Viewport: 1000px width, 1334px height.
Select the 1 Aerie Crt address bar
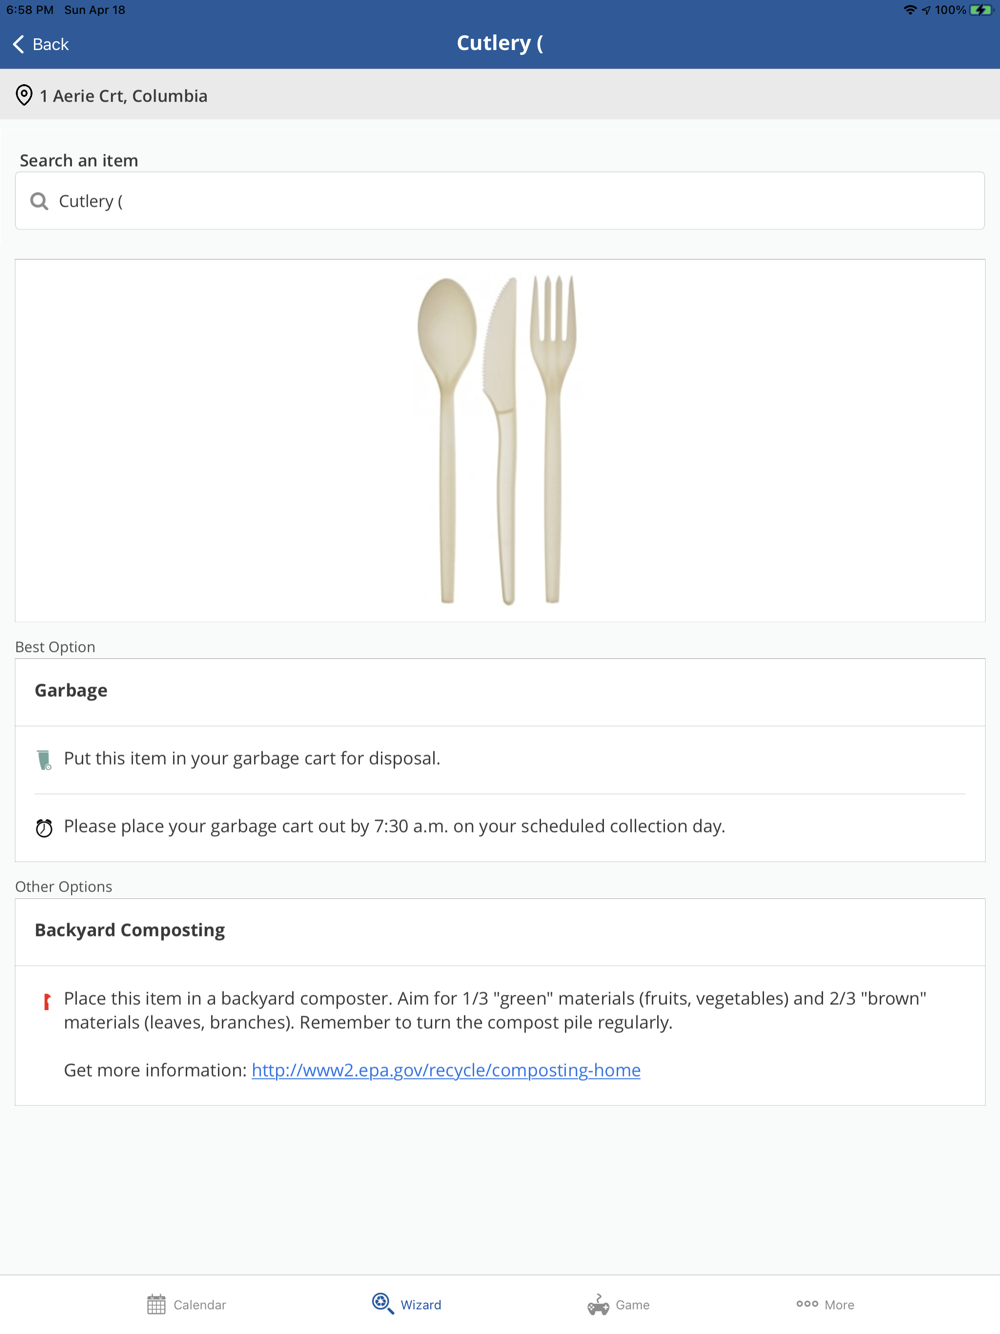pyautogui.click(x=124, y=96)
